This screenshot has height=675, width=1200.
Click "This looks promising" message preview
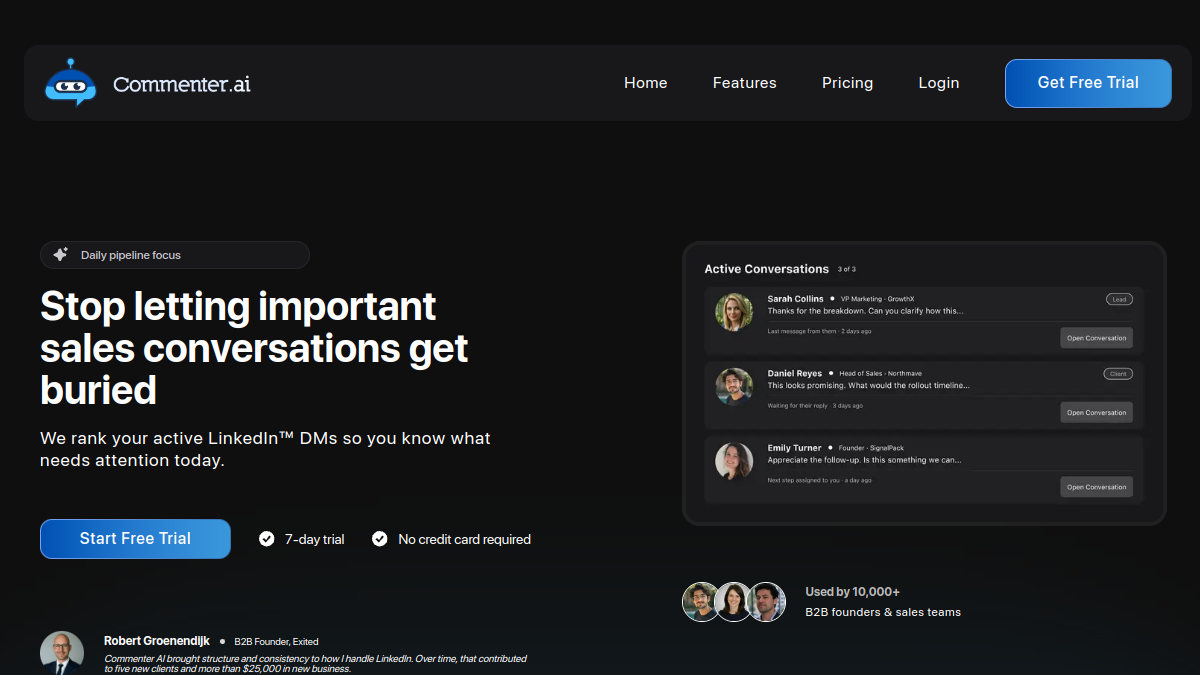pyautogui.click(x=869, y=385)
